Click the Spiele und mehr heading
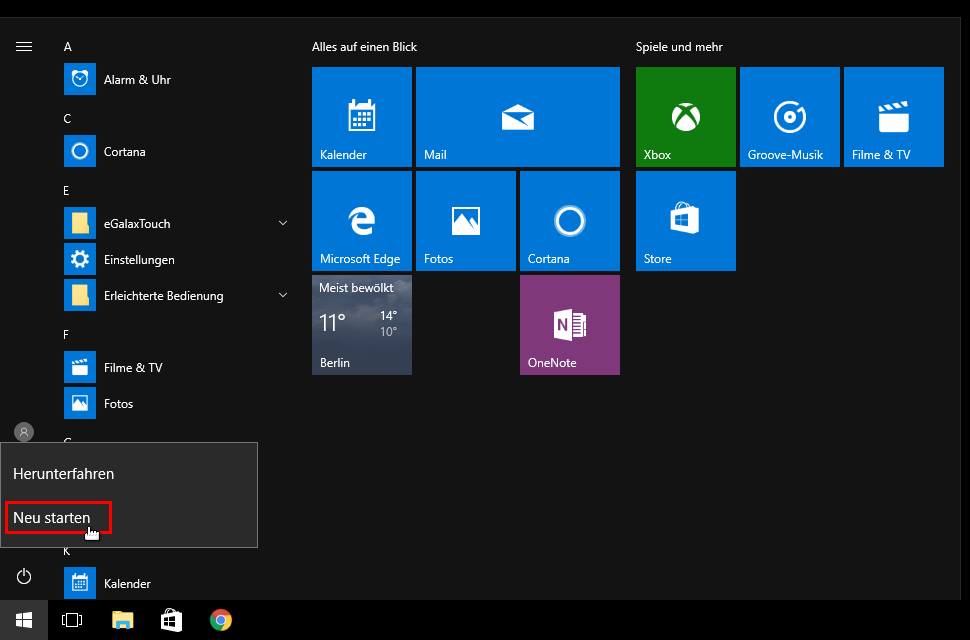Screen dimensions: 970x640 679,47
